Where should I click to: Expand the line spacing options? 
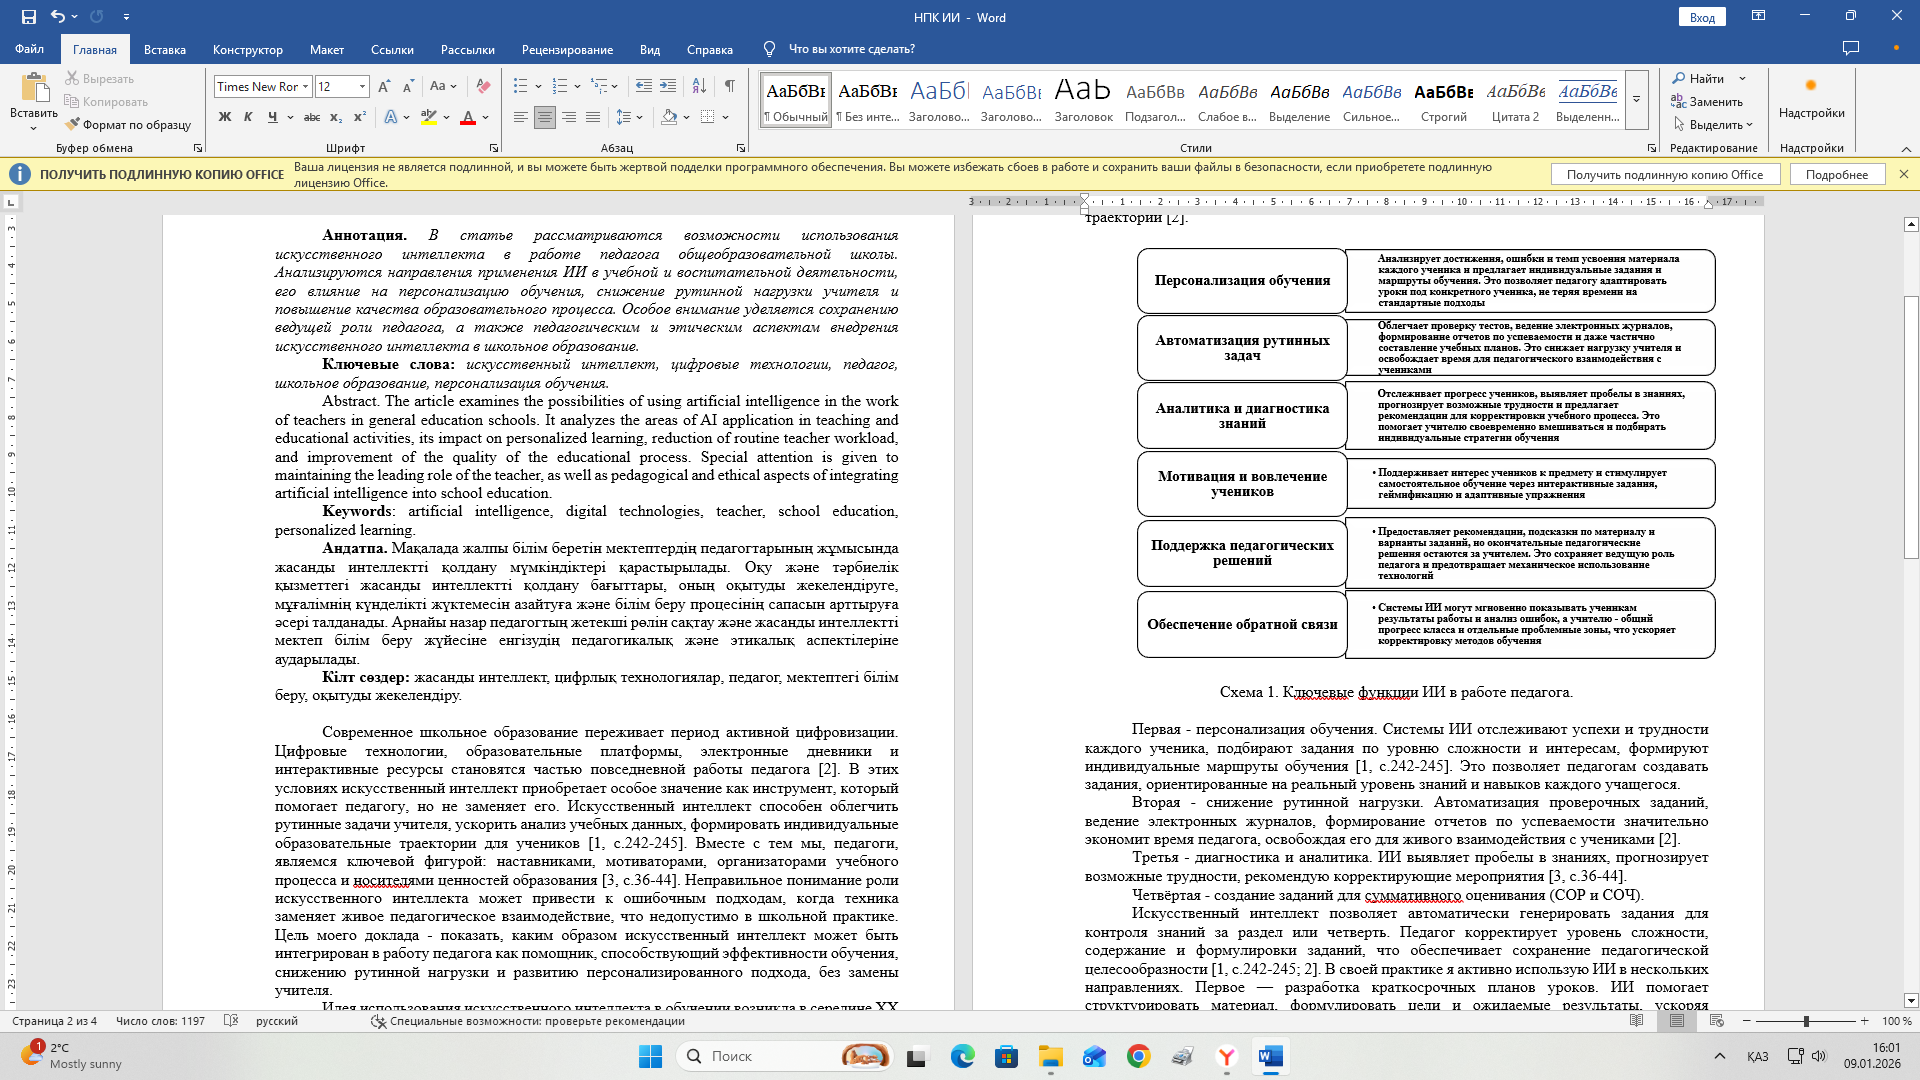pyautogui.click(x=639, y=117)
